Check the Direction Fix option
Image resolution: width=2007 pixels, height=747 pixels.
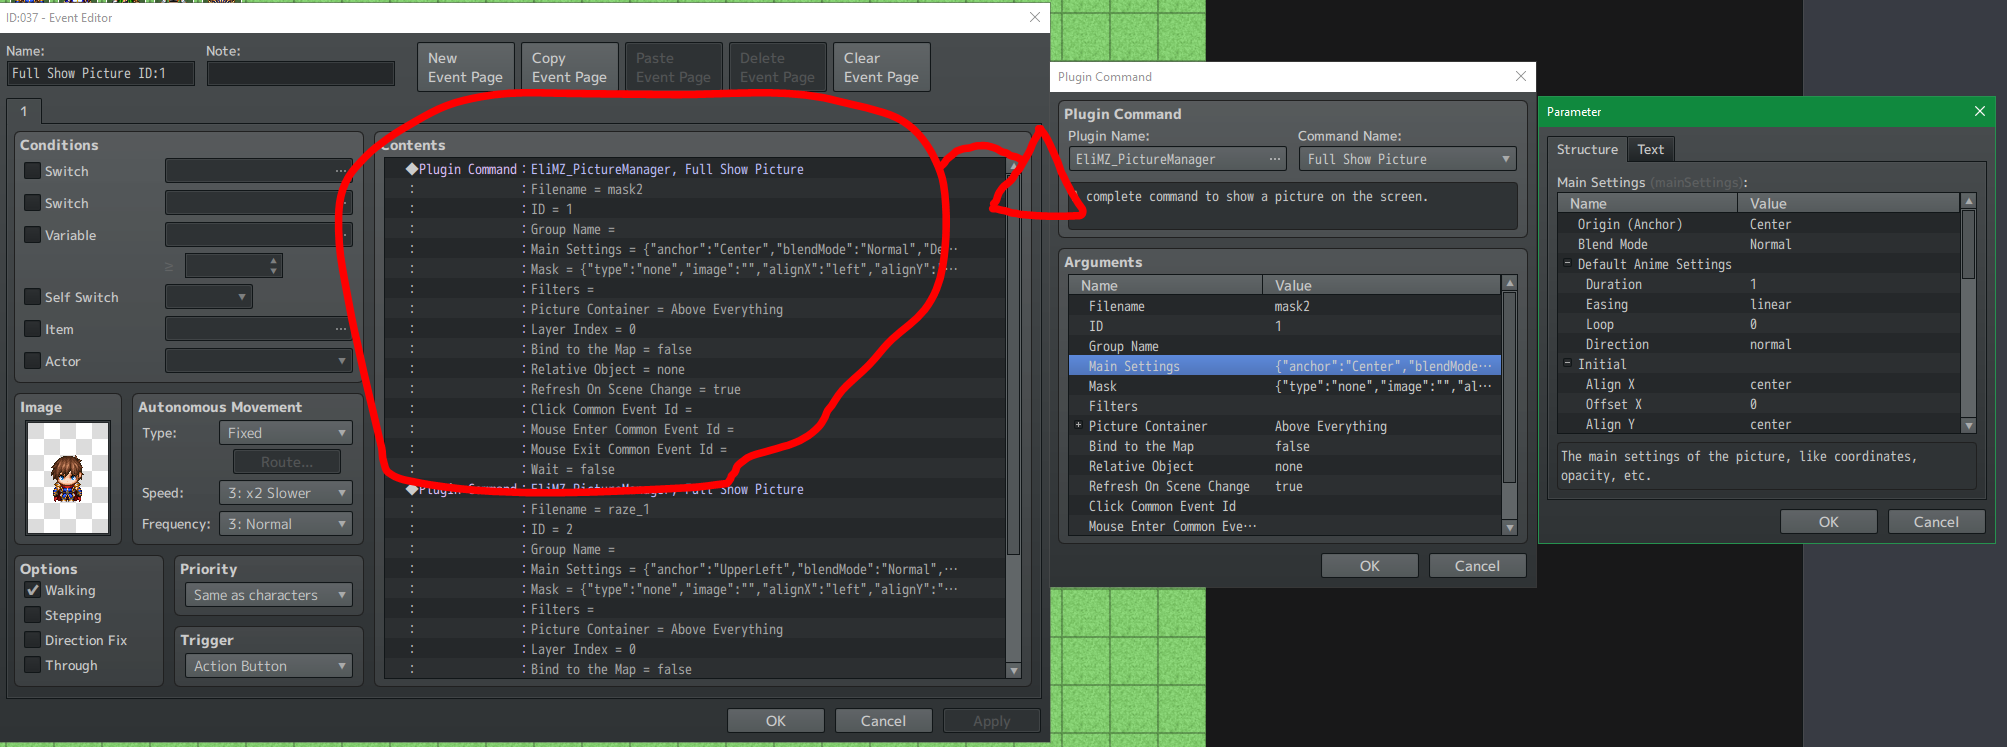tap(33, 640)
